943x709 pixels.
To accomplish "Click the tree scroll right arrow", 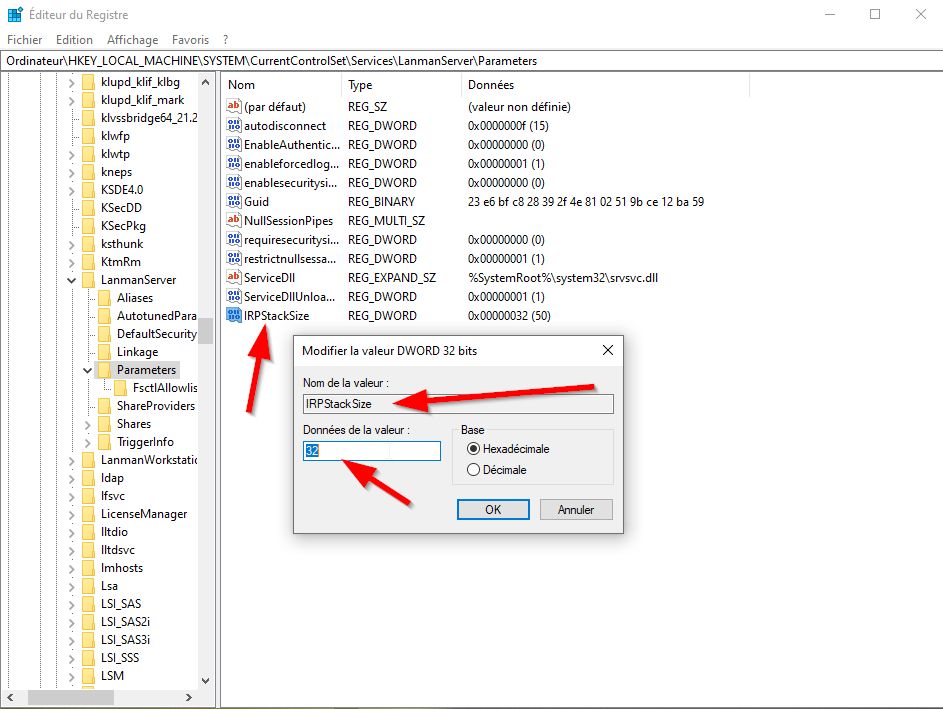I will pyautogui.click(x=189, y=698).
